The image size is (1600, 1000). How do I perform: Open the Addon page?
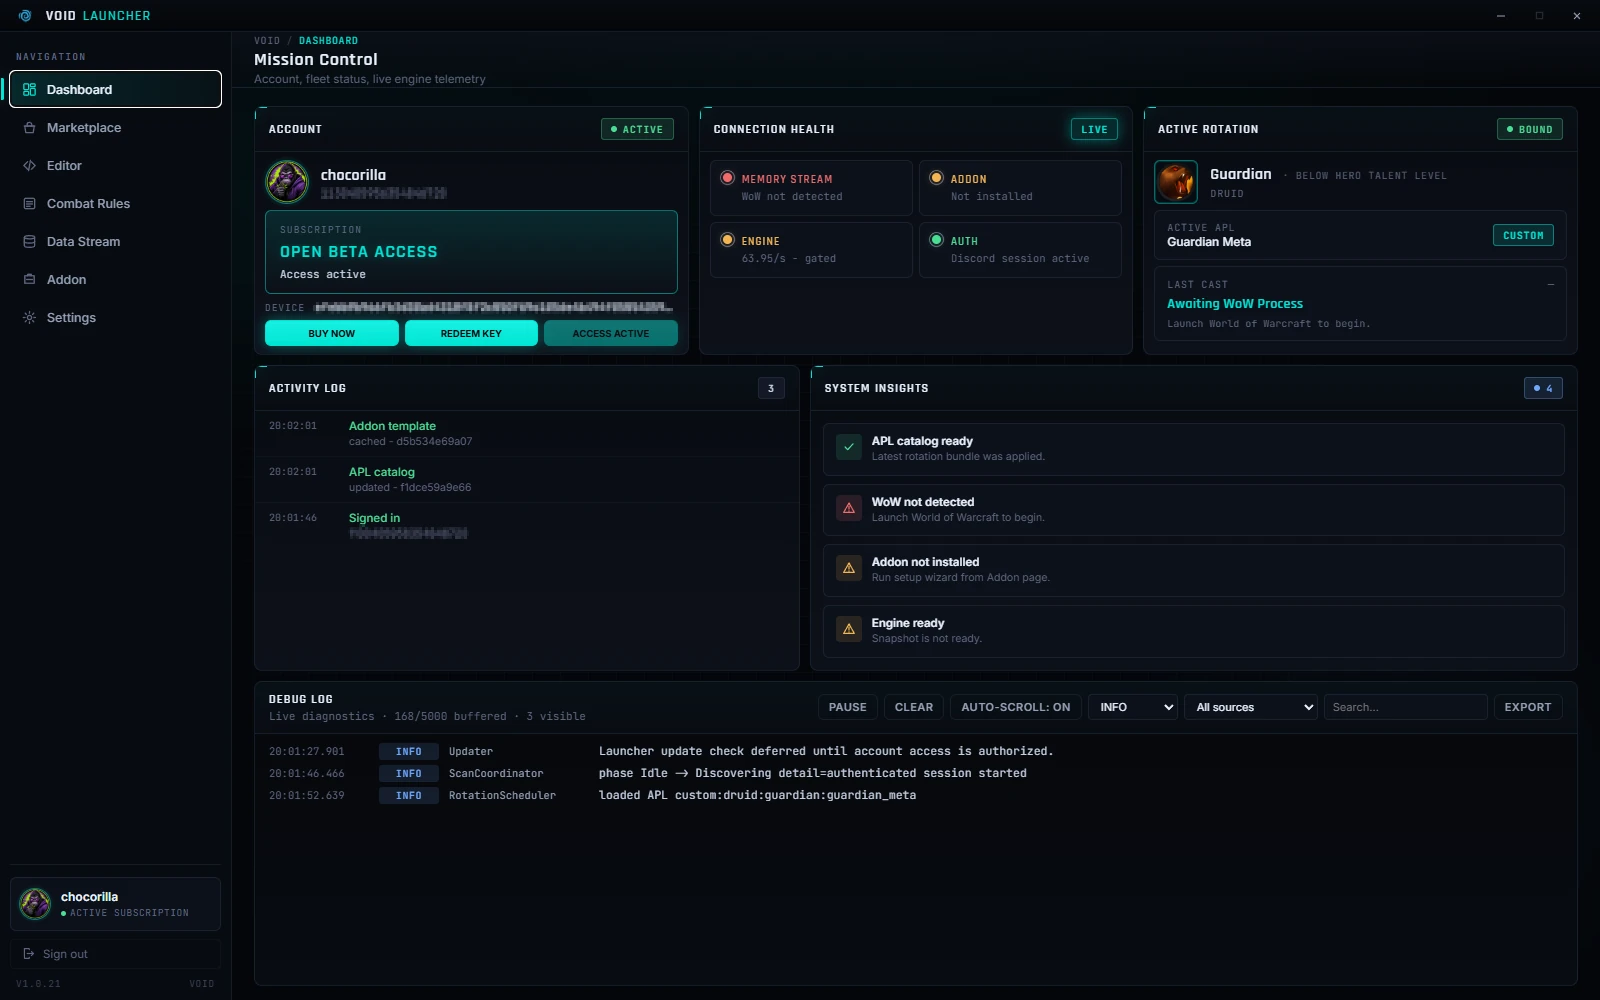coord(115,280)
